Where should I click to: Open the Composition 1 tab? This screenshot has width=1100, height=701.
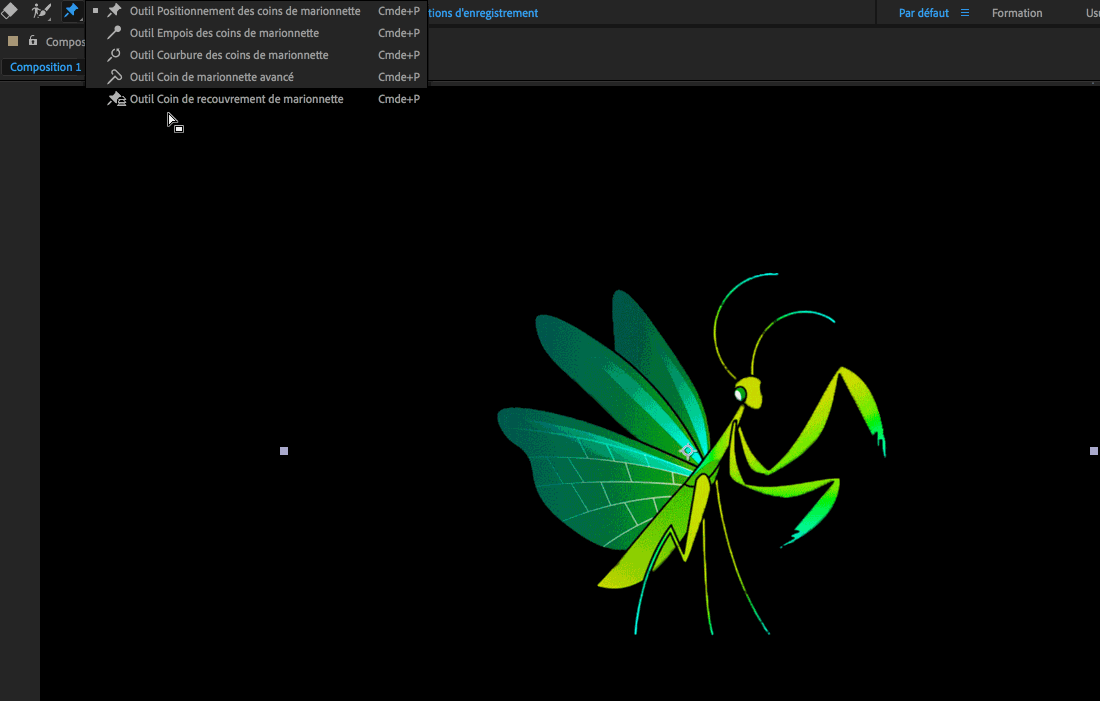(x=45, y=67)
